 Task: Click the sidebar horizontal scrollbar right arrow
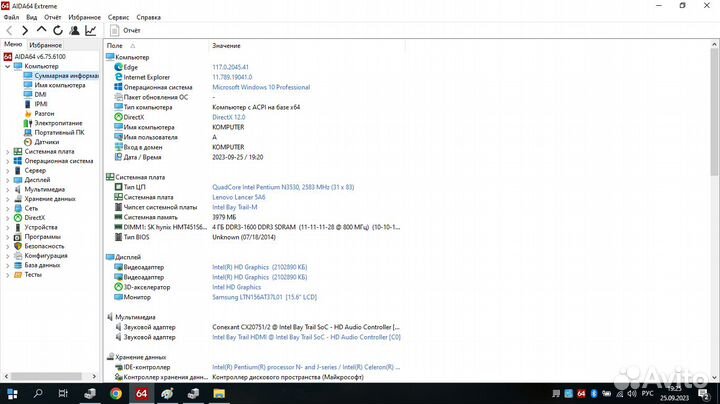point(94,376)
